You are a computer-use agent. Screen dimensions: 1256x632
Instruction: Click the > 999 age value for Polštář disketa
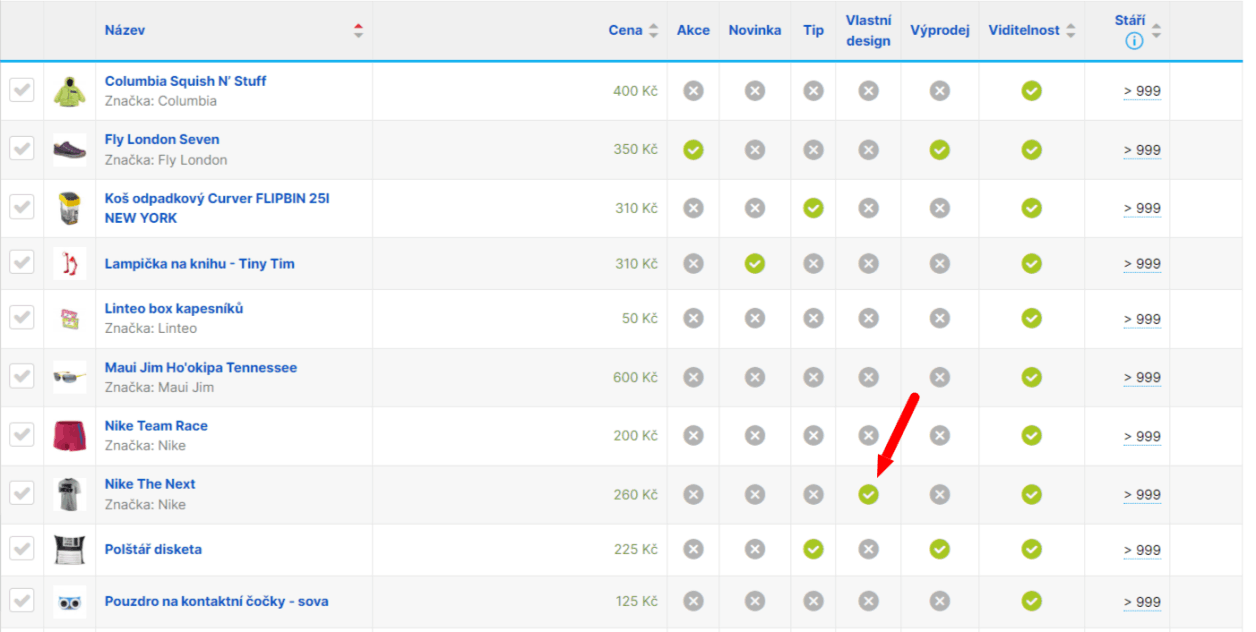1141,550
